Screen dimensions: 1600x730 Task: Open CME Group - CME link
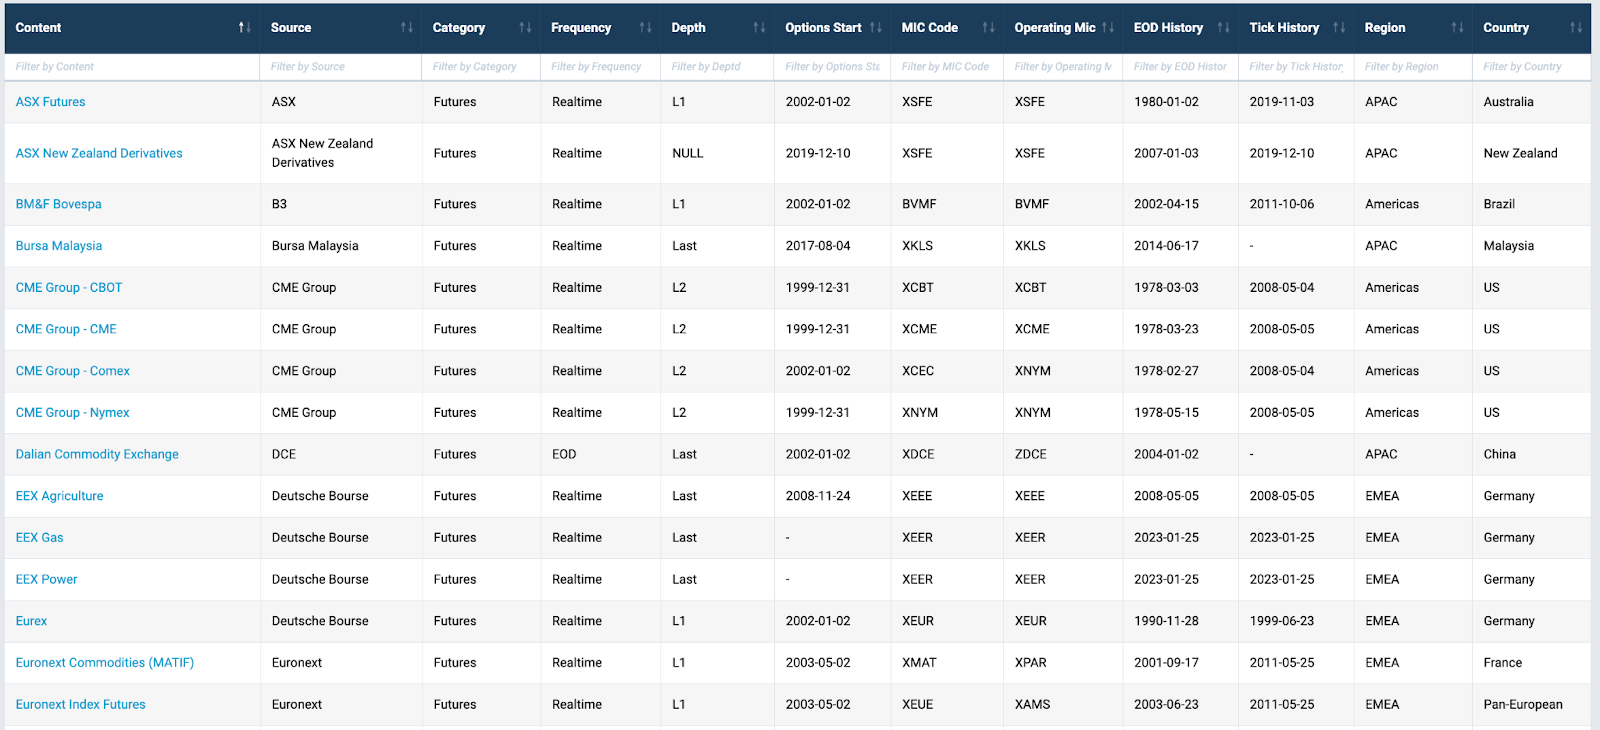point(66,329)
